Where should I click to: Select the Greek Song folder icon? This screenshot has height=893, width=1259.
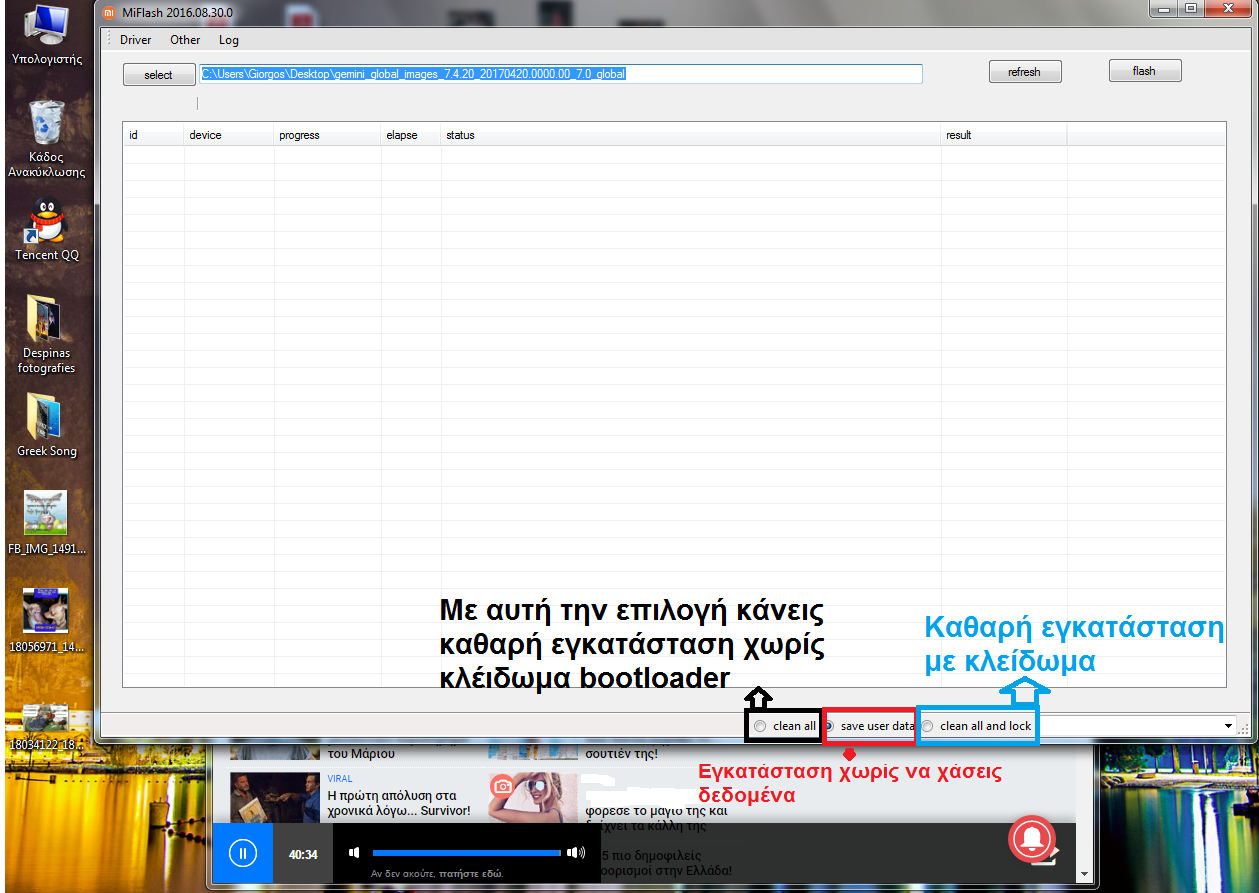[x=46, y=424]
